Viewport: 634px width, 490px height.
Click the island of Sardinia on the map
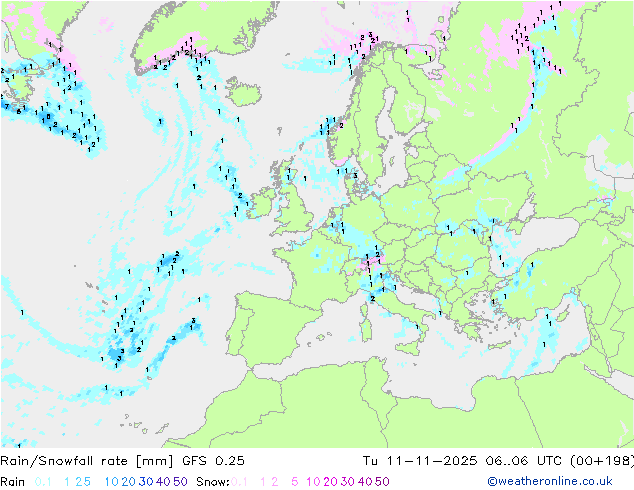tap(366, 330)
